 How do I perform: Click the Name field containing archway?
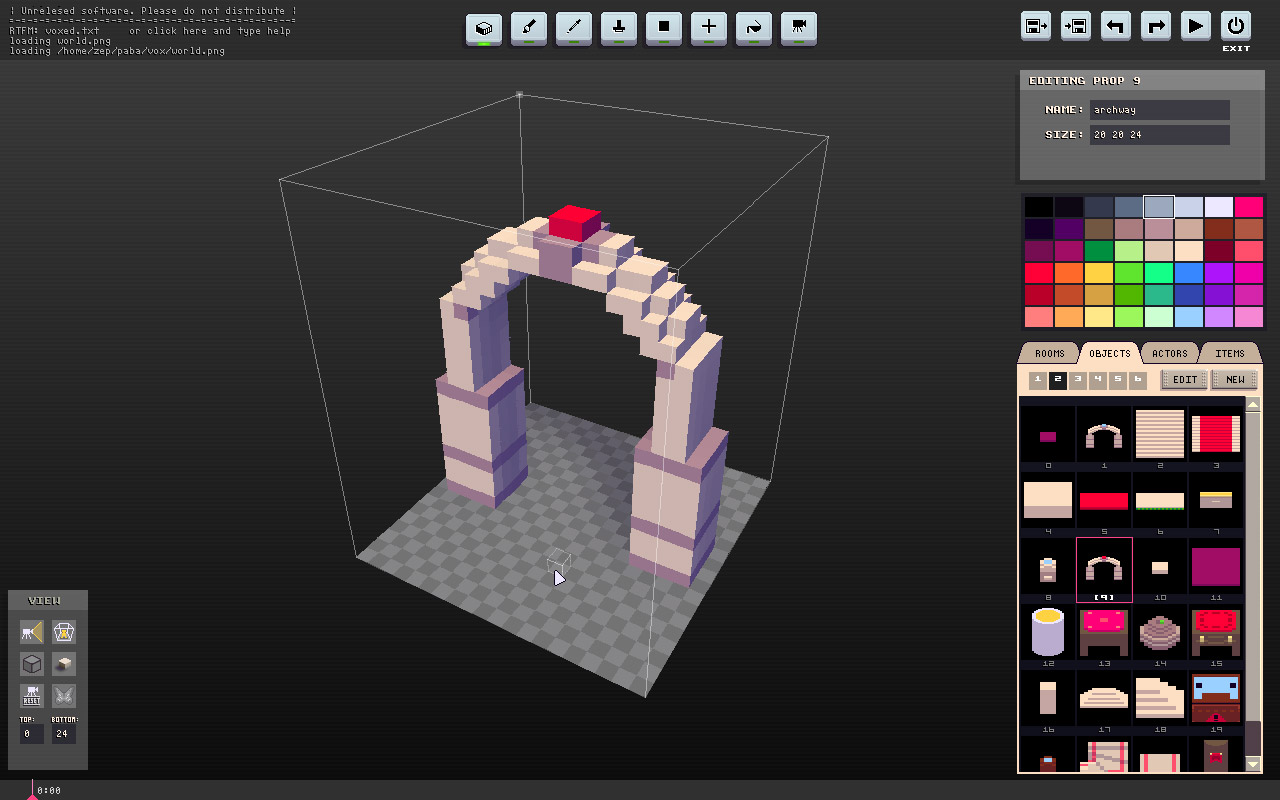click(x=1159, y=110)
